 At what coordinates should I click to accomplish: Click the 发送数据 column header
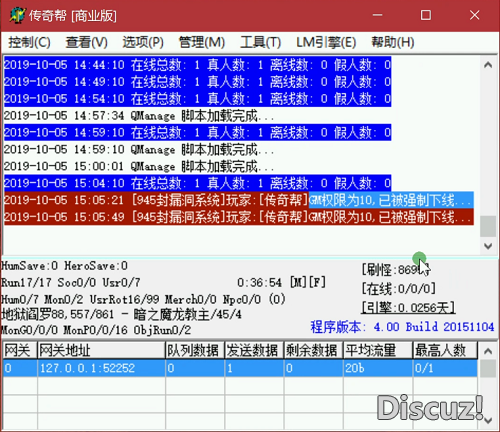point(254,350)
